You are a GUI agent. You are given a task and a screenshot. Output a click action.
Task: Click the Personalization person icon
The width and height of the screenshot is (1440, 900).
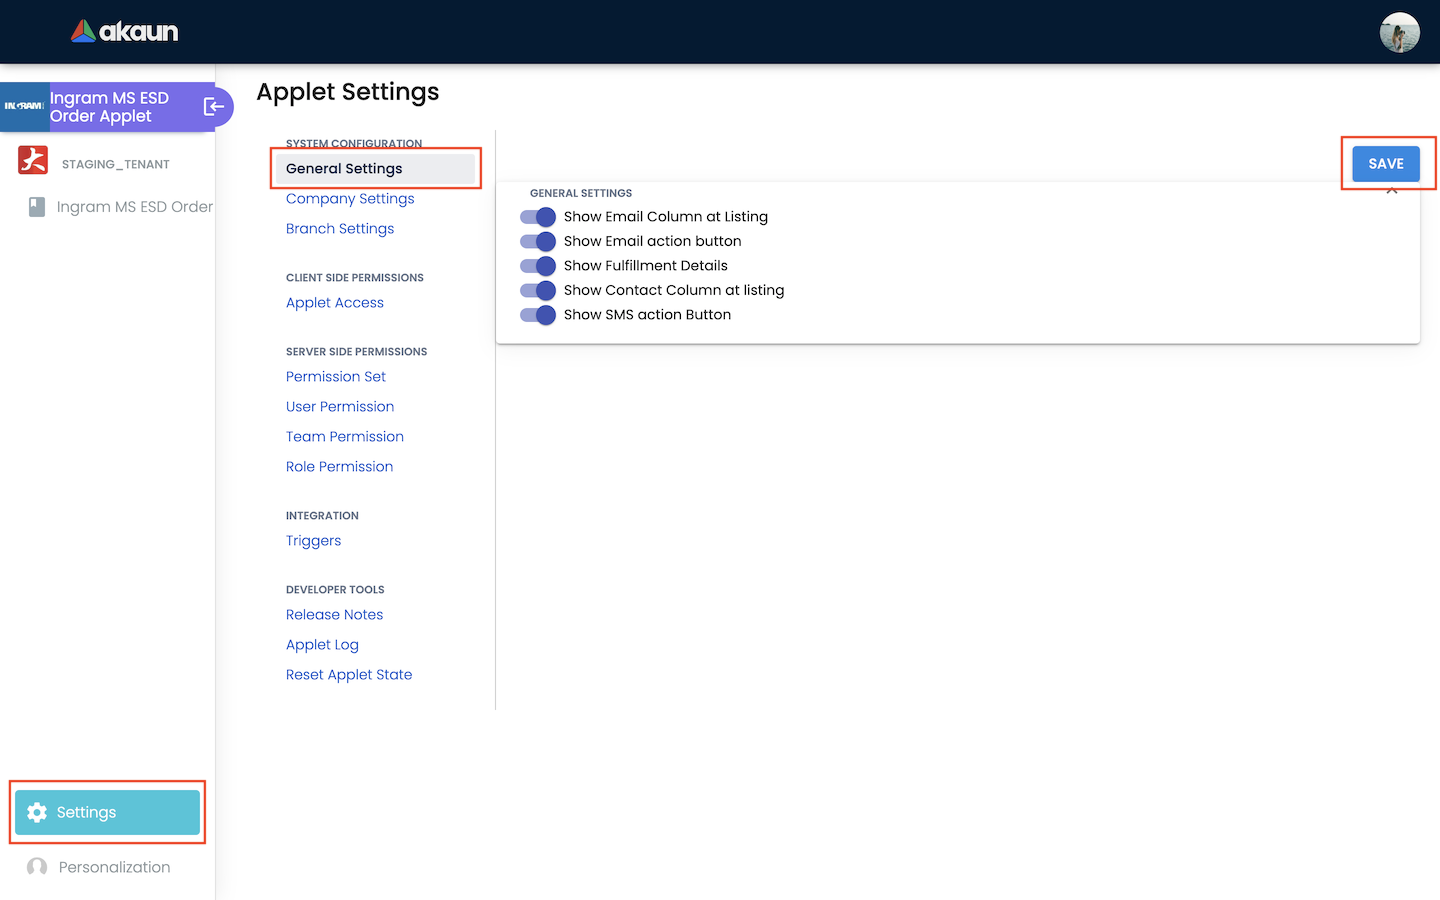37,867
